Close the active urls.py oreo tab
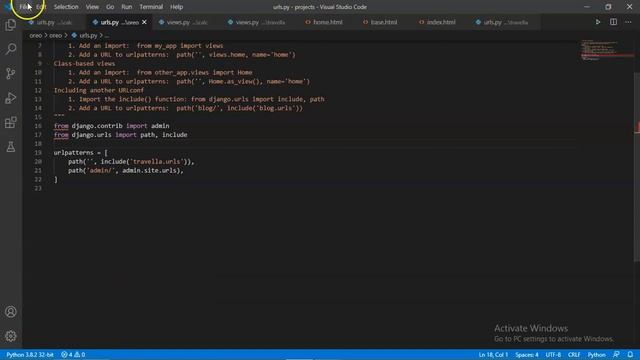The width and height of the screenshot is (640, 360). pyautogui.click(x=144, y=22)
